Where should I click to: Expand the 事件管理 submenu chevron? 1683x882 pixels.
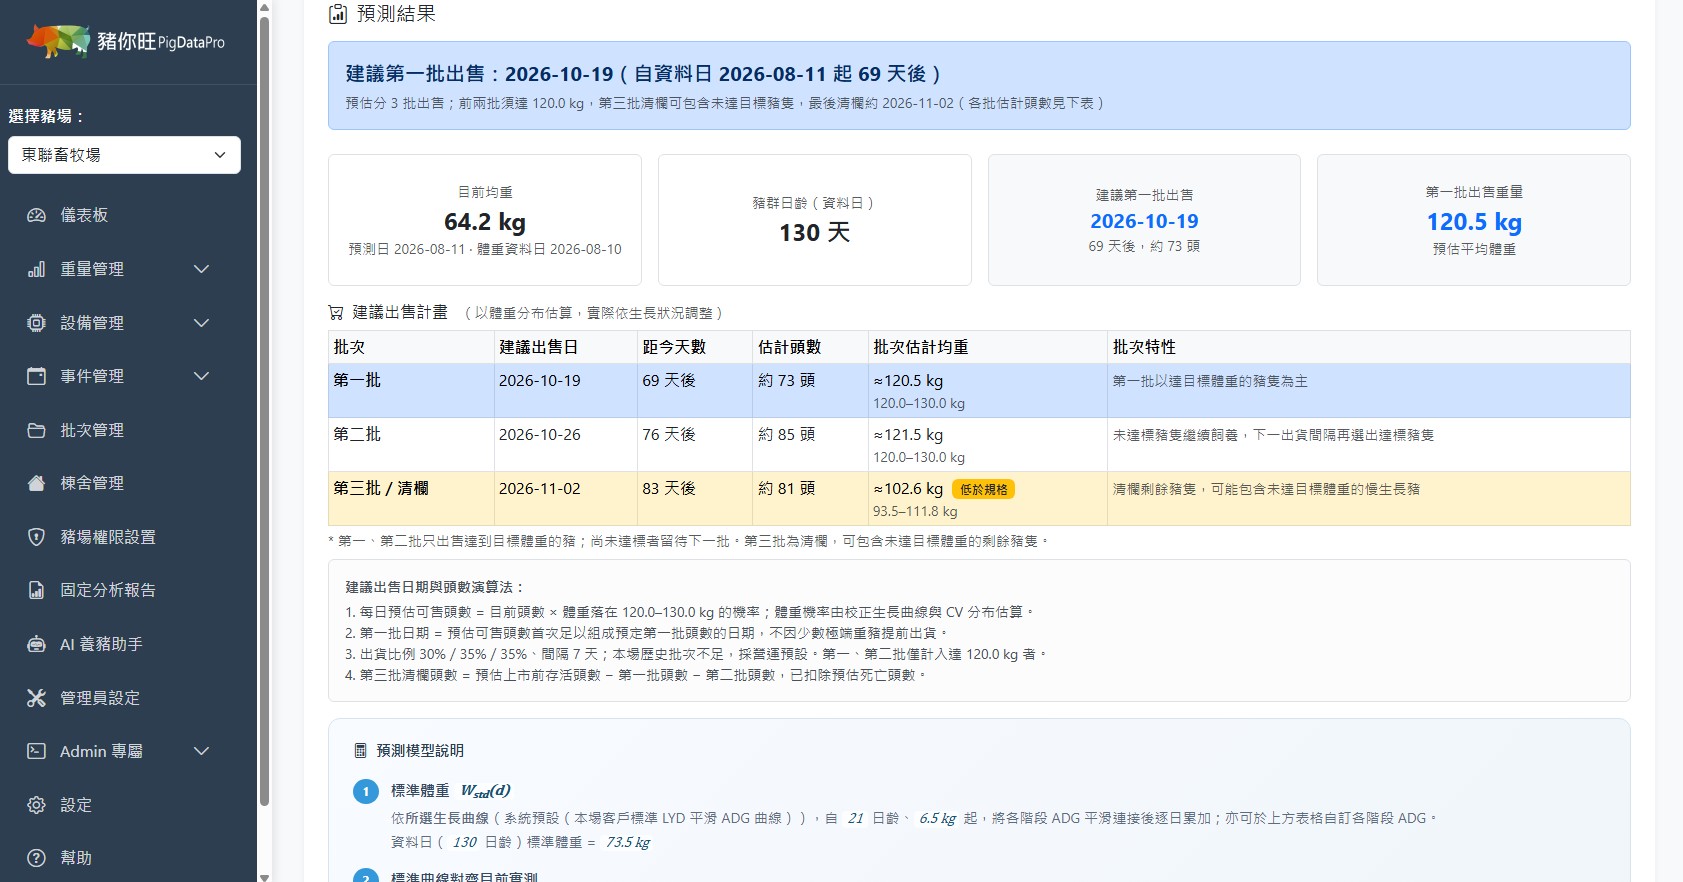[x=201, y=376]
